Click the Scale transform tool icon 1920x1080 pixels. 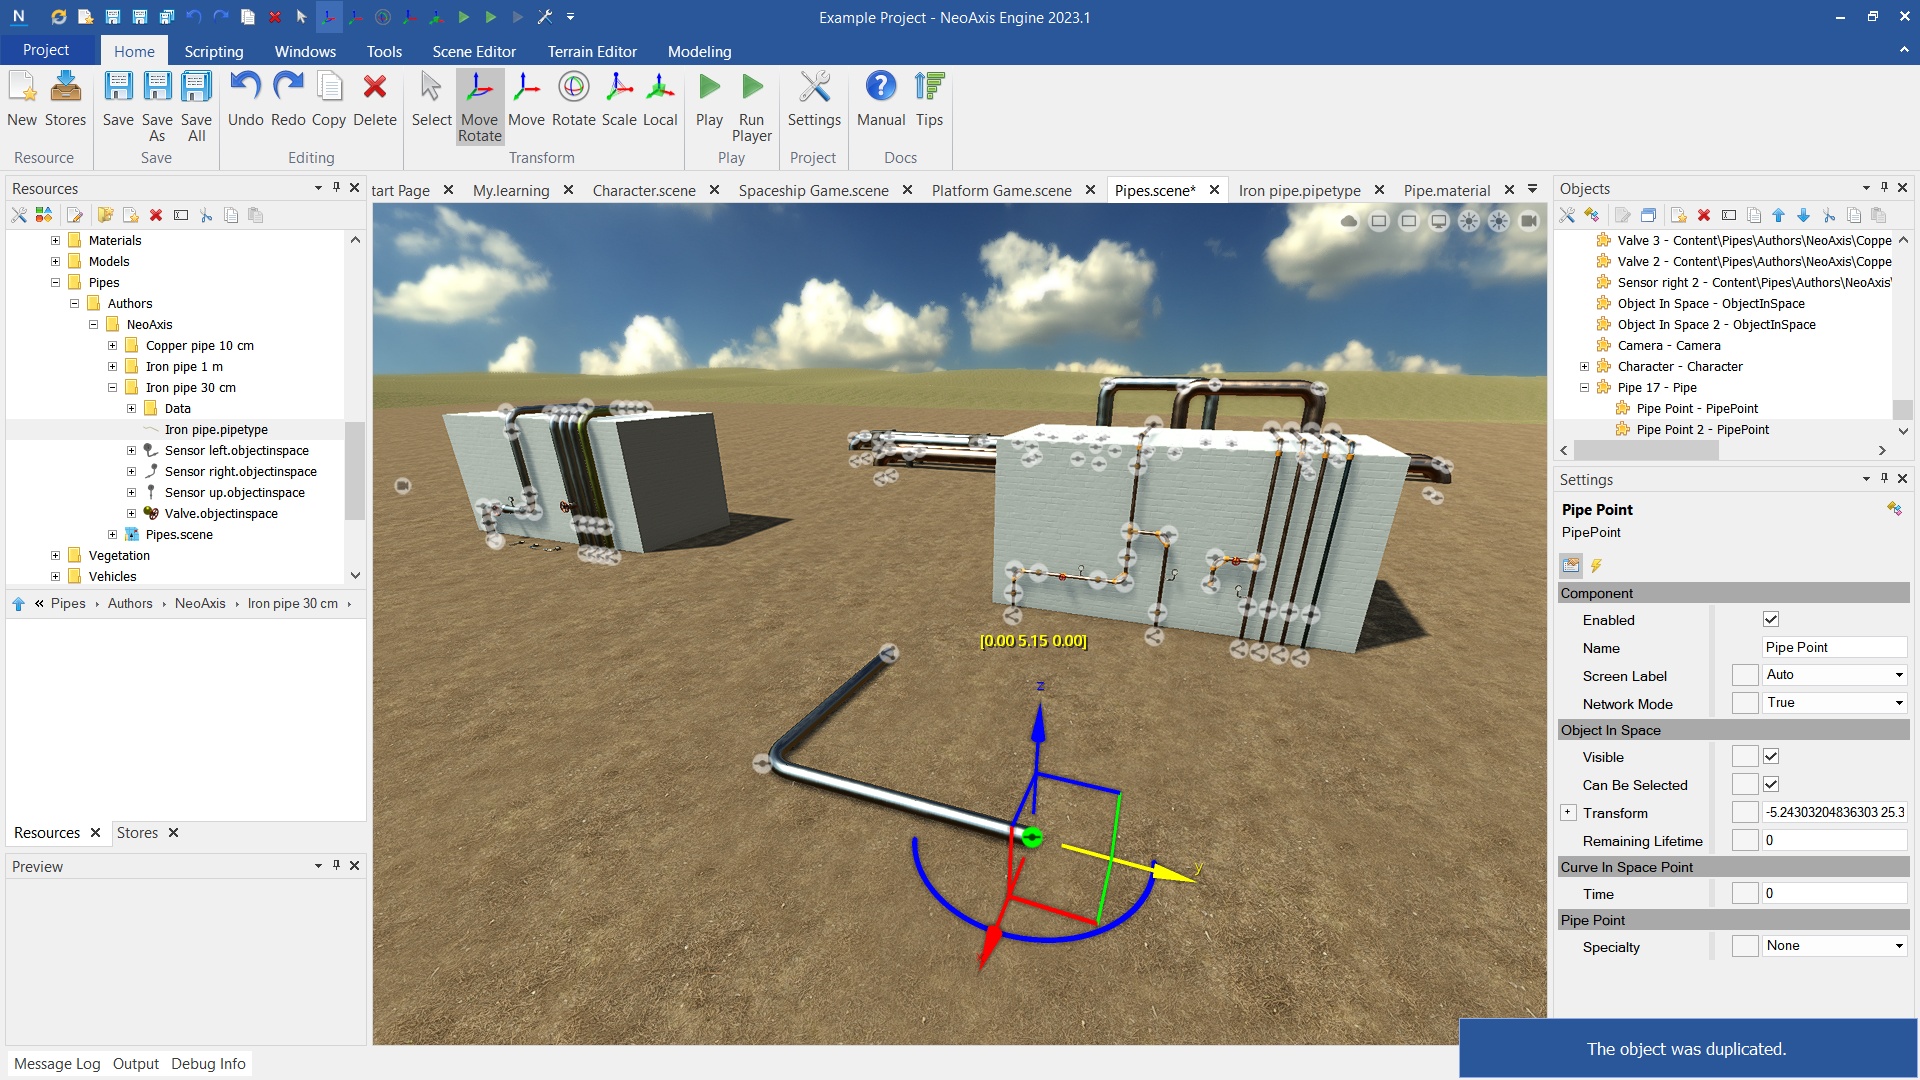click(619, 88)
